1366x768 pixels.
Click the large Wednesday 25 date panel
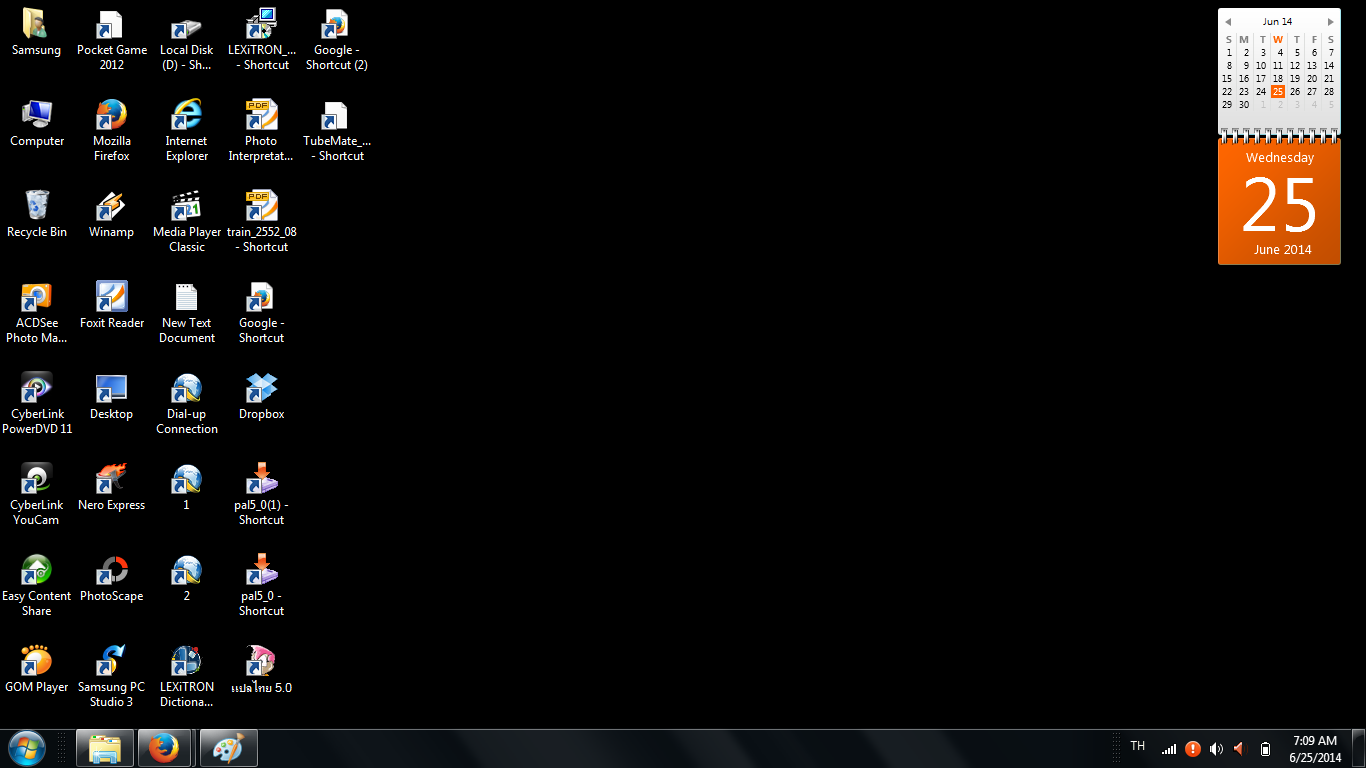(x=1280, y=202)
